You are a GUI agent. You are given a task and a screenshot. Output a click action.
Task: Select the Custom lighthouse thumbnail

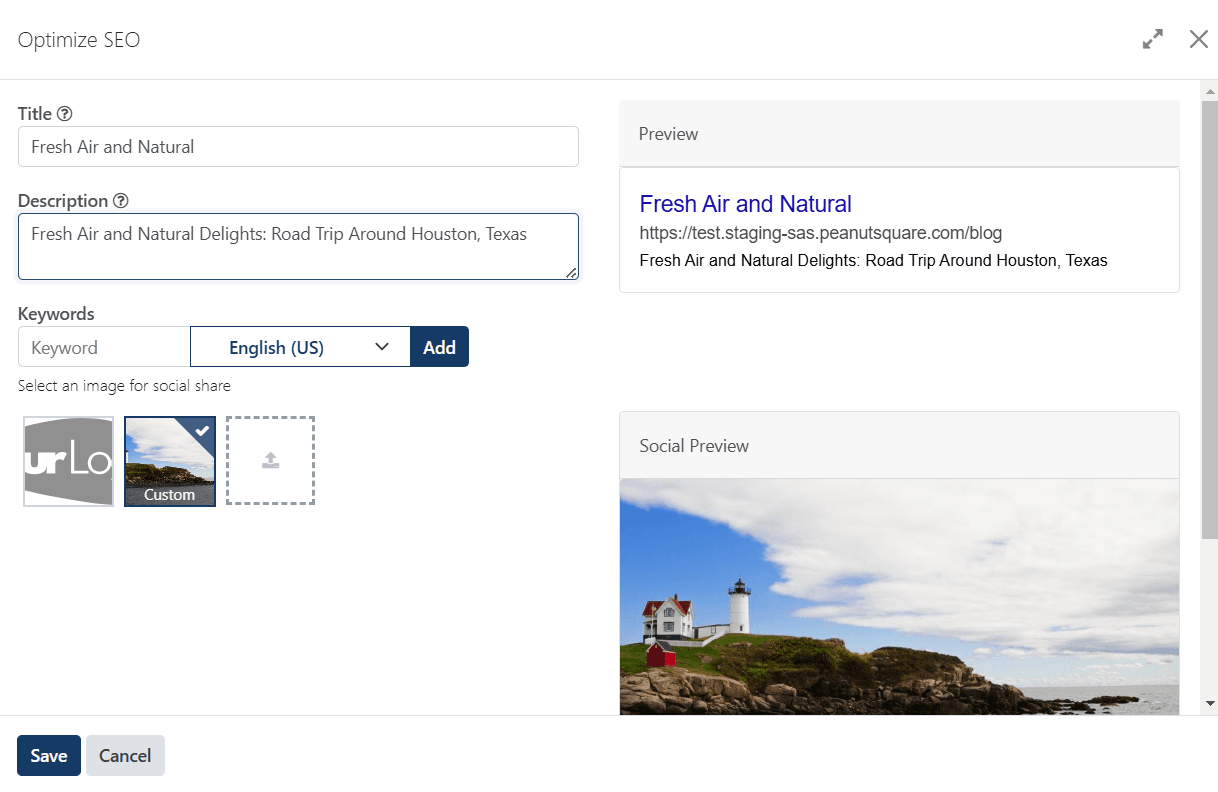click(170, 461)
